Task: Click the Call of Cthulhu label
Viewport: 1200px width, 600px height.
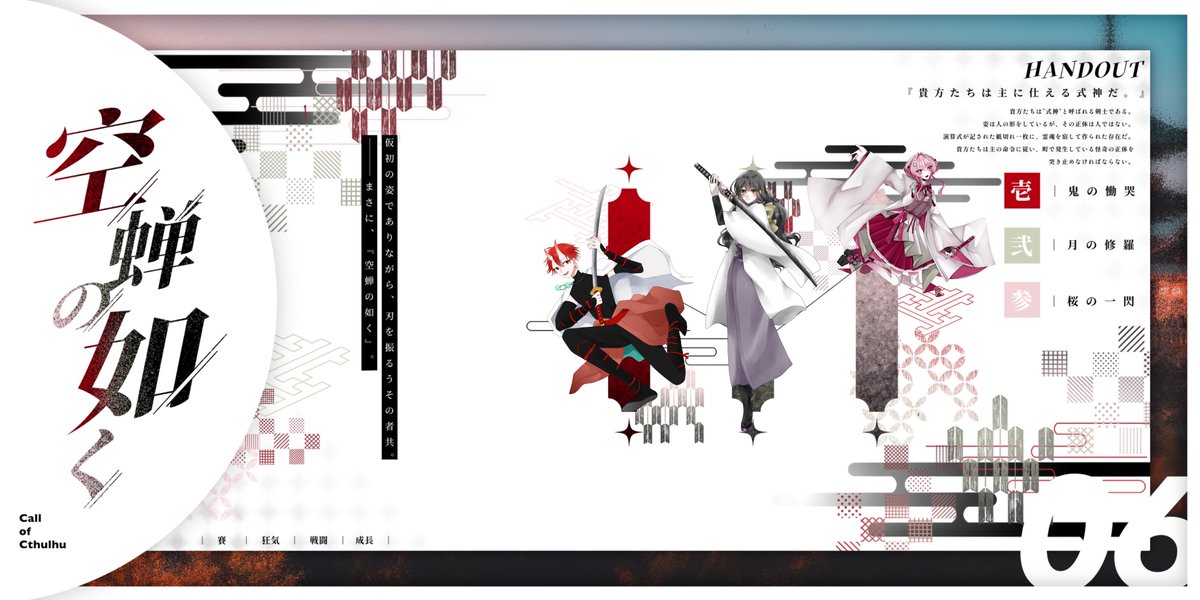Action: [x=42, y=532]
